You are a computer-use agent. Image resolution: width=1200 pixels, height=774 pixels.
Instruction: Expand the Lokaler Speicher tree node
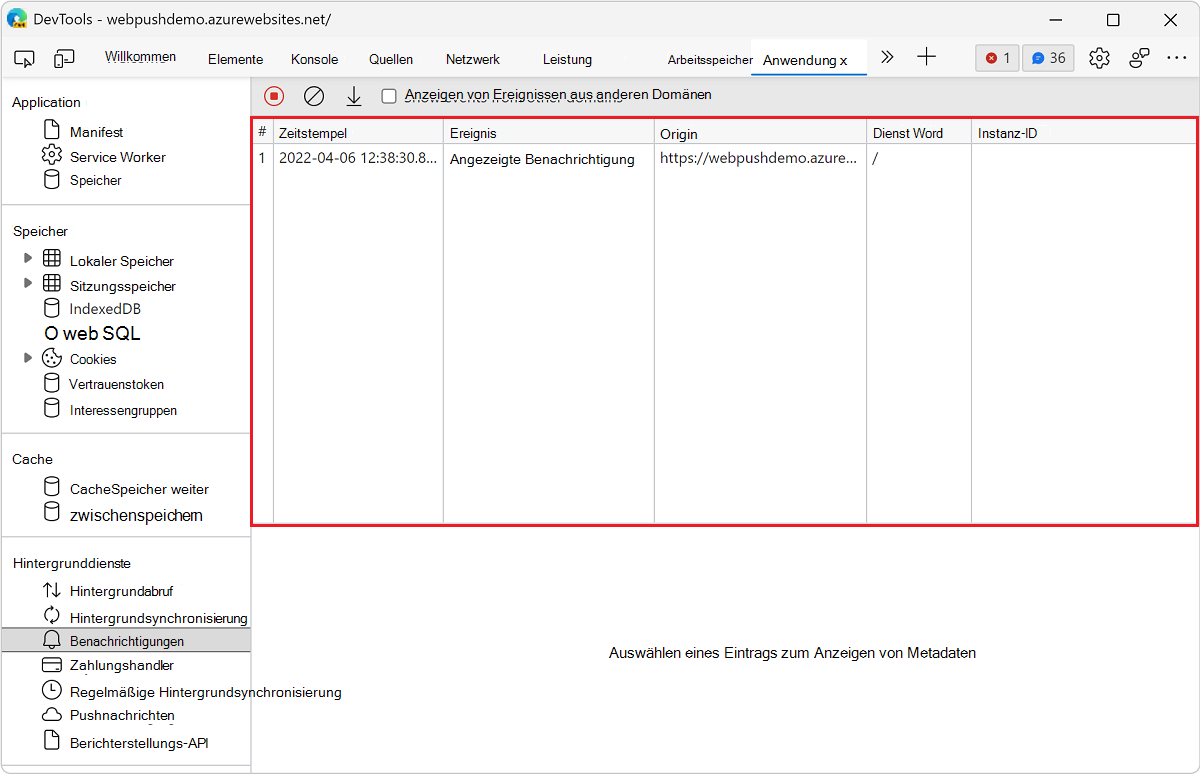click(28, 259)
